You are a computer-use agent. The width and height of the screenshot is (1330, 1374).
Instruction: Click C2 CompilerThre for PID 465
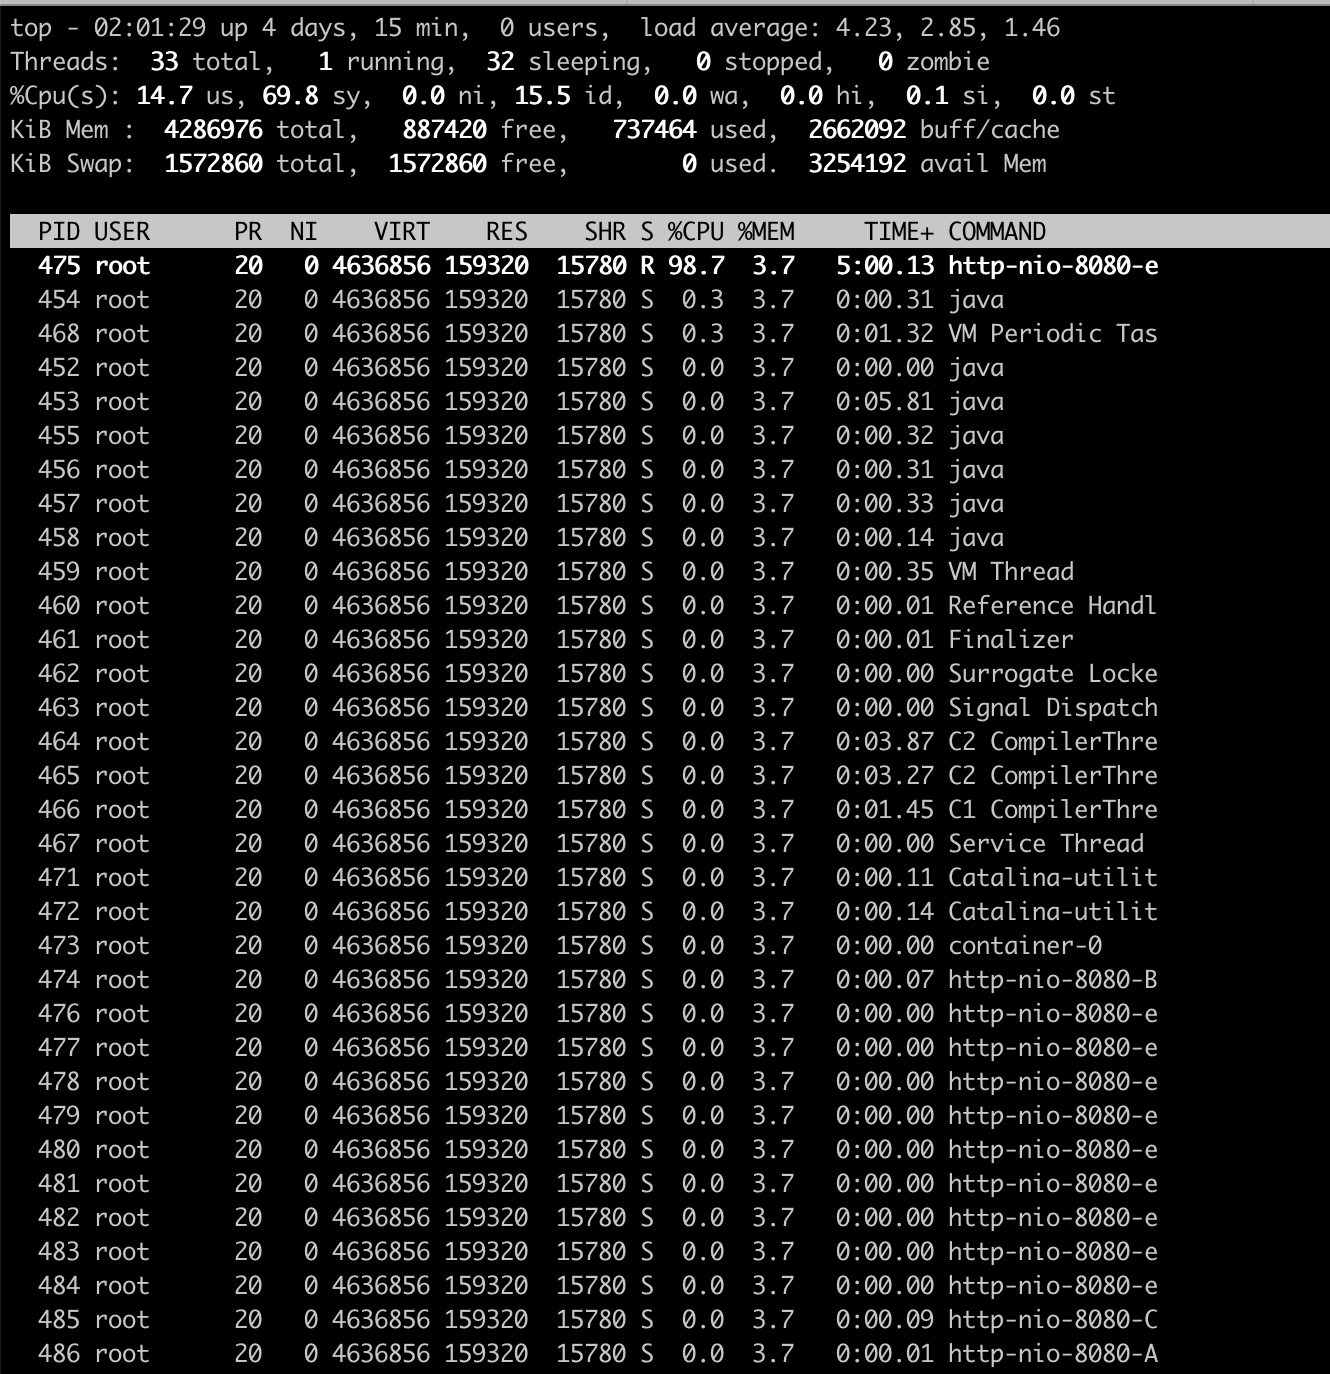[1053, 776]
